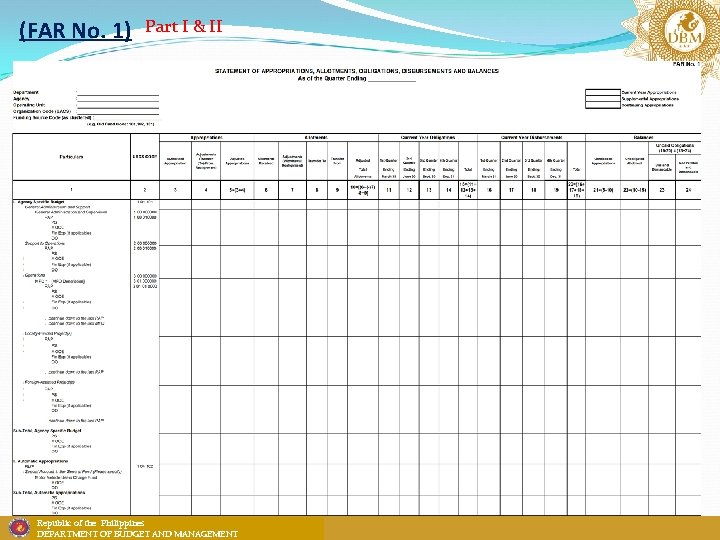This screenshot has height=540, width=720.
Task: Click "Republic of the Philippines" footer text
Action: [90, 523]
